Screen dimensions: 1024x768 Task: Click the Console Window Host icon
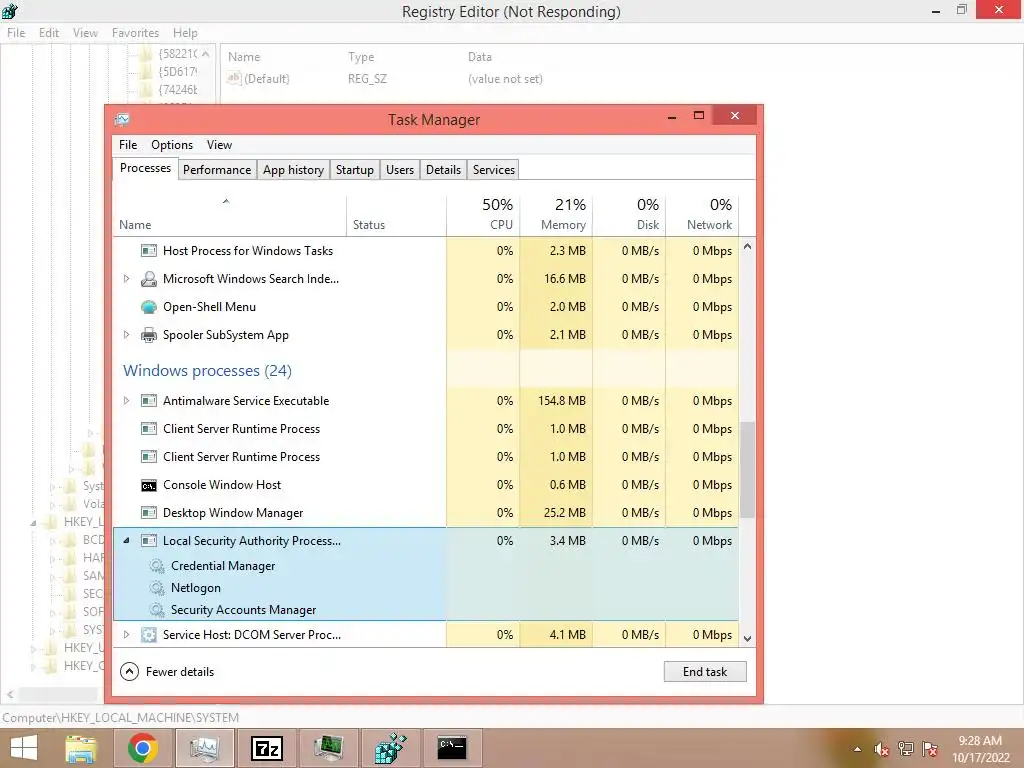[x=149, y=485]
